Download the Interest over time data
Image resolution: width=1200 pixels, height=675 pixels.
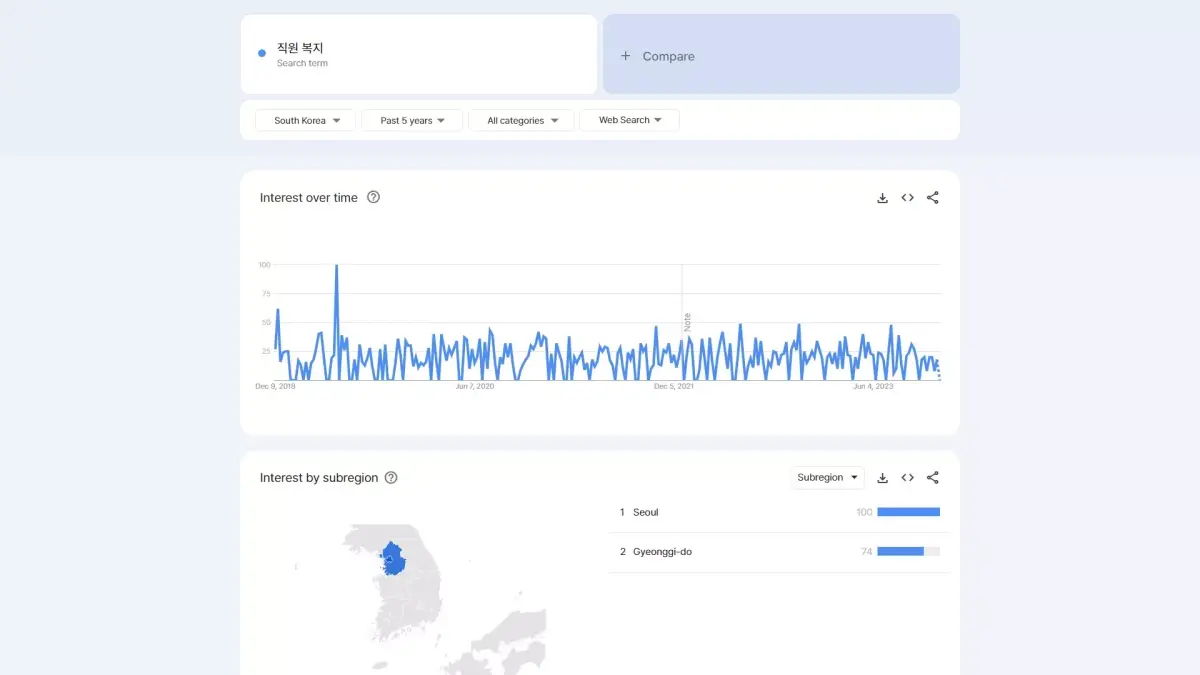pyautogui.click(x=882, y=198)
